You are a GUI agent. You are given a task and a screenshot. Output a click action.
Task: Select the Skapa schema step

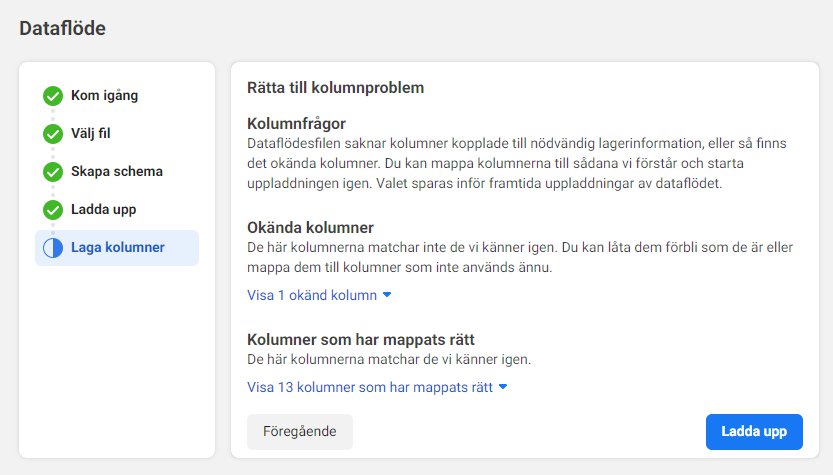117,172
